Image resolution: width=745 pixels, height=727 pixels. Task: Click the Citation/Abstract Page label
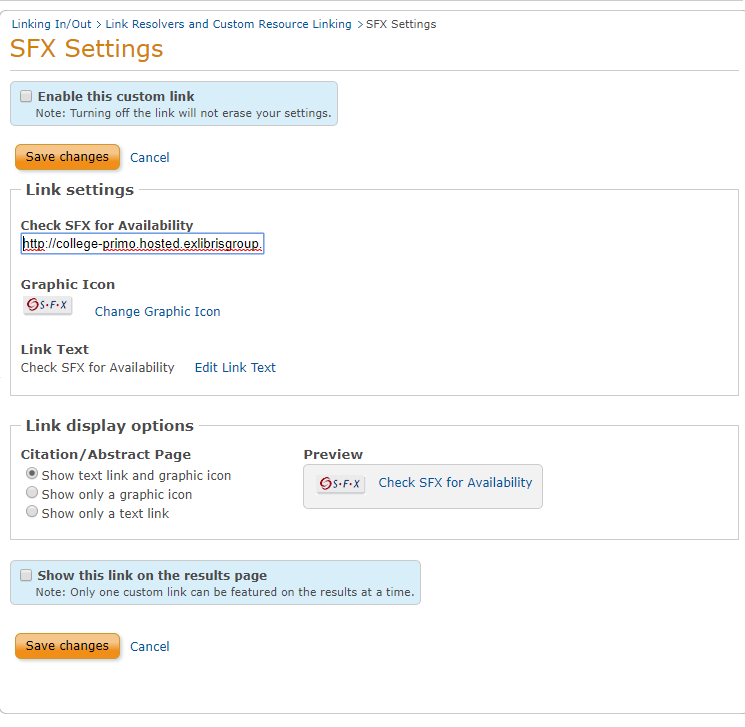[106, 455]
